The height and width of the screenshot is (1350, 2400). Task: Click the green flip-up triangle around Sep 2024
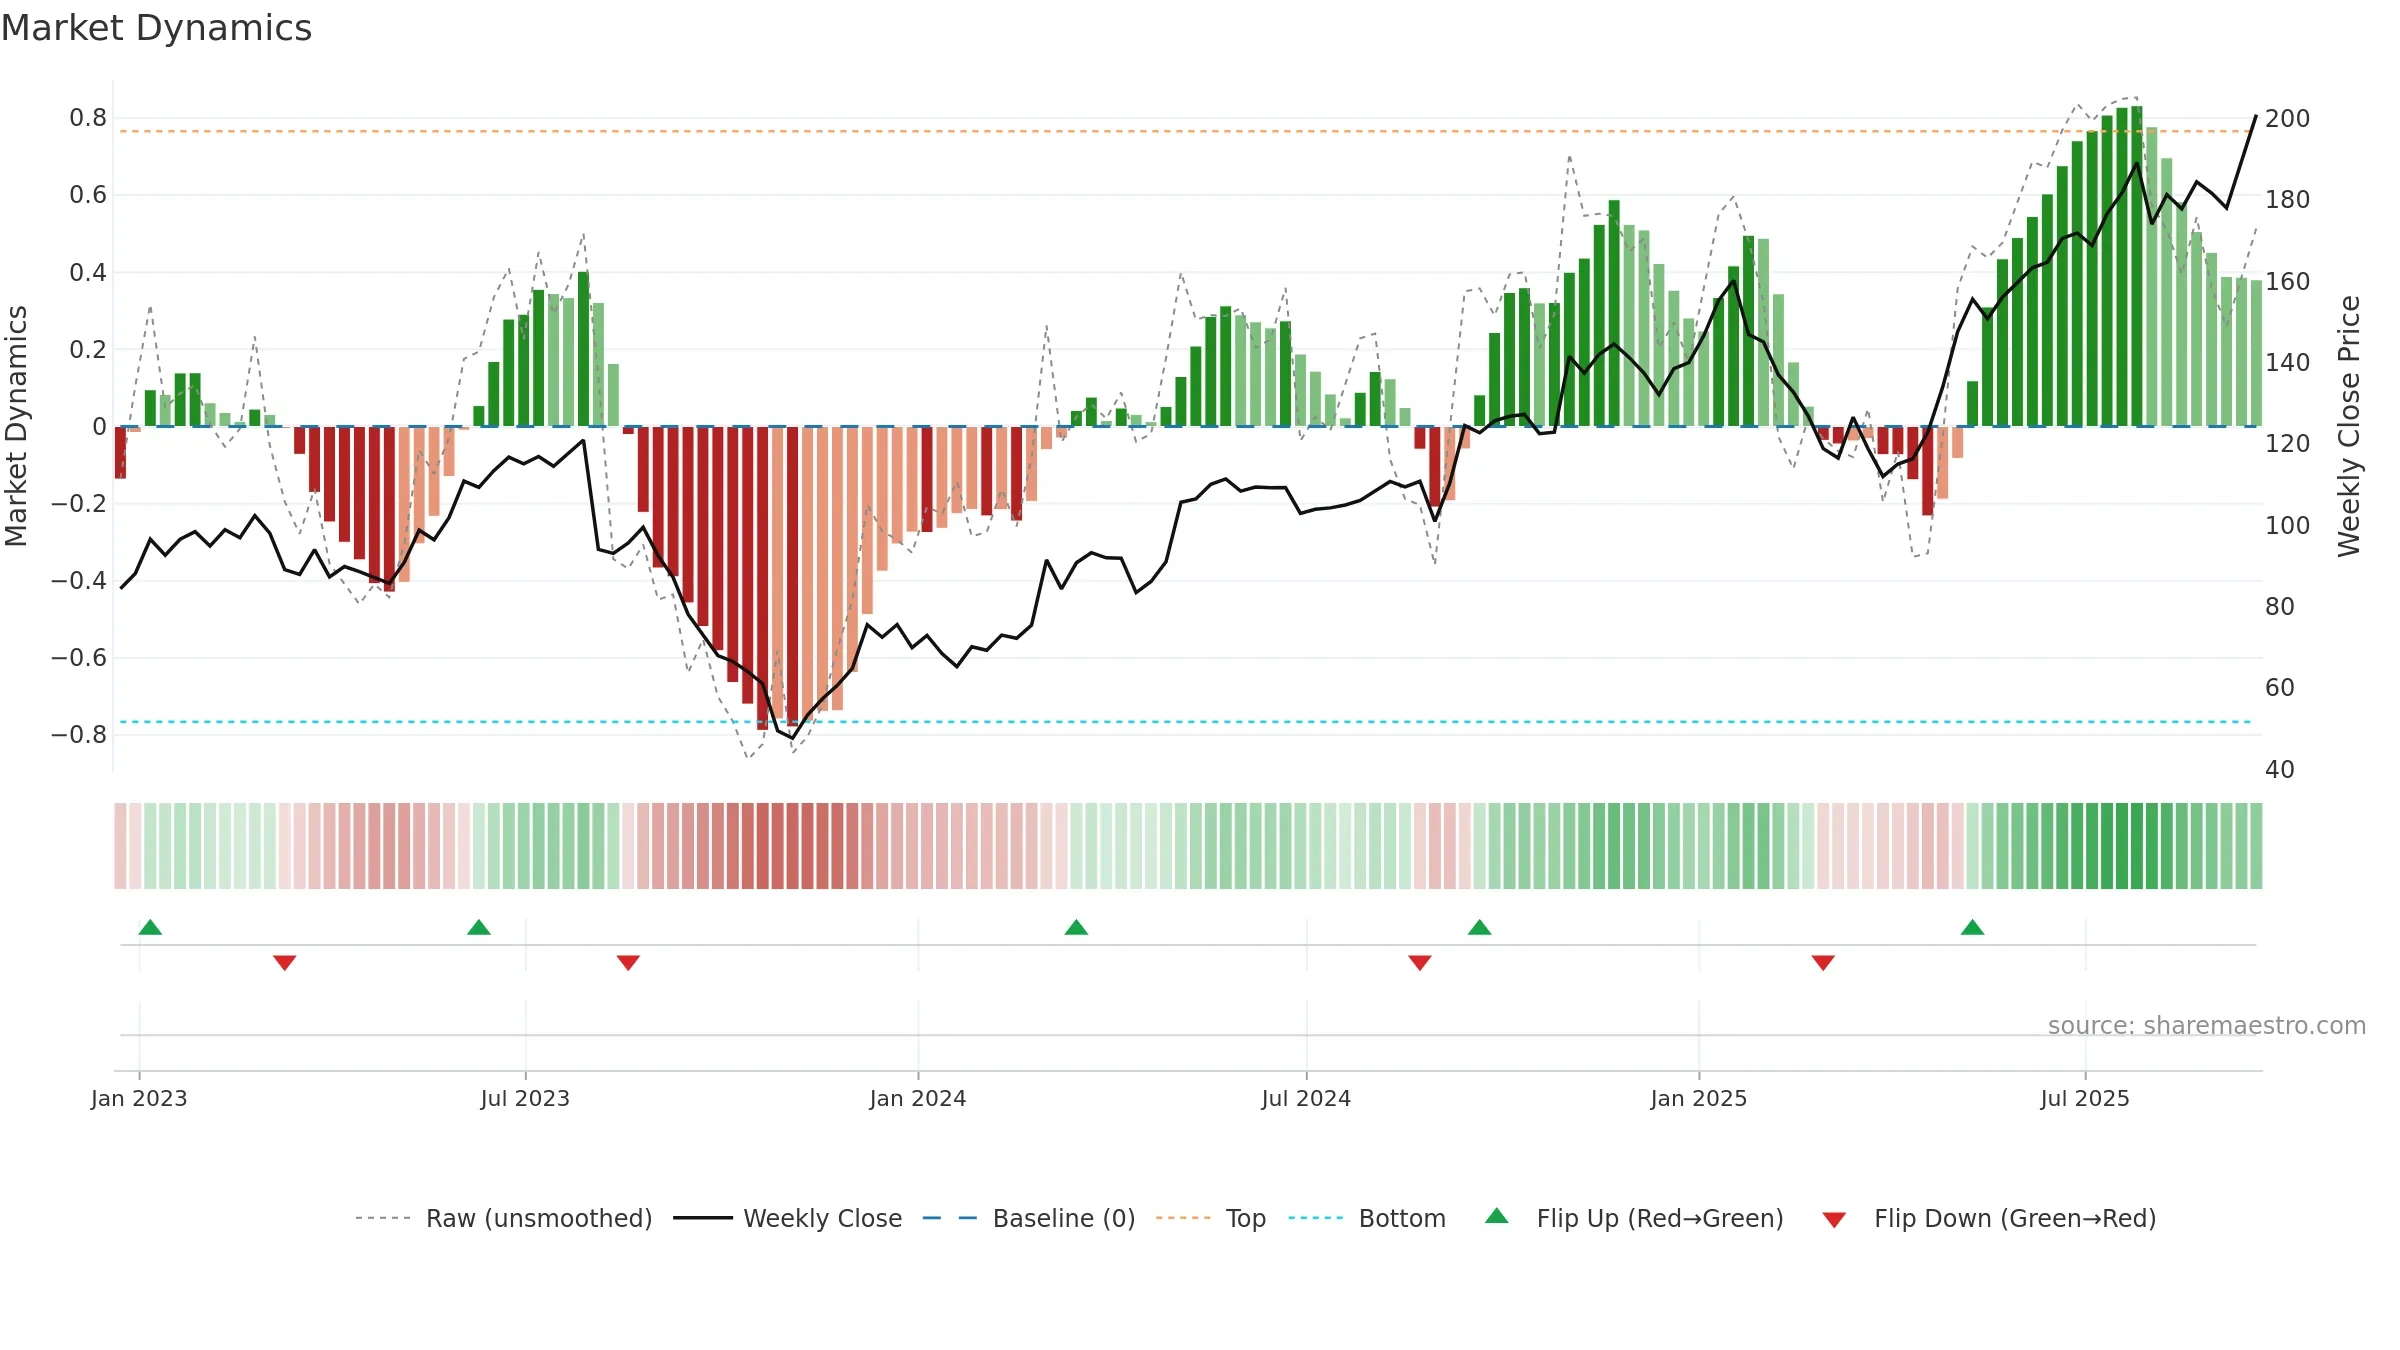pos(1479,927)
